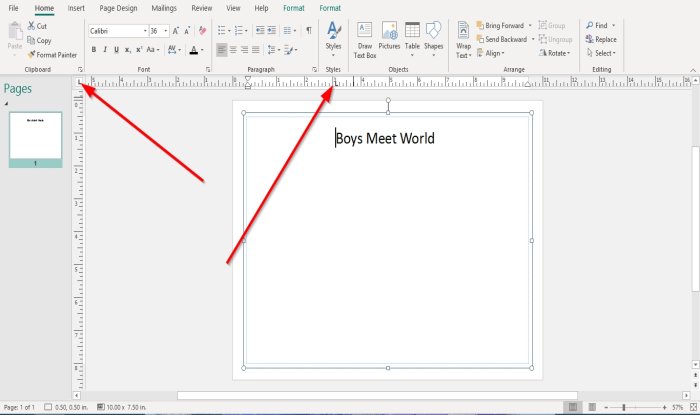Open the Shapes gallery
700x415 pixels.
point(433,37)
